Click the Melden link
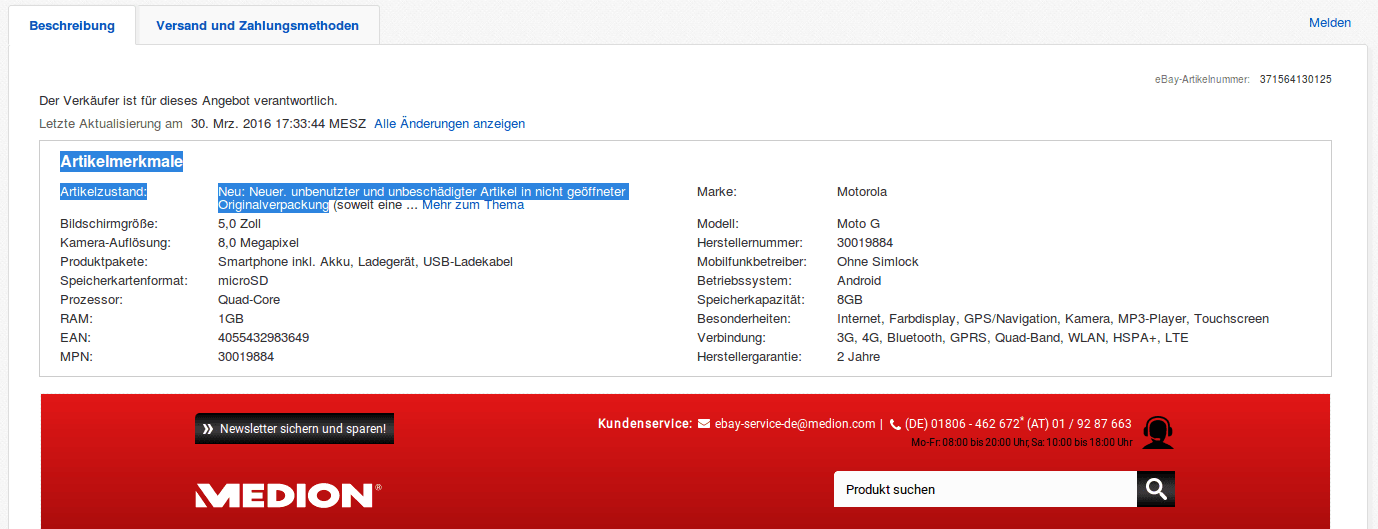1378x529 pixels. (x=1330, y=23)
